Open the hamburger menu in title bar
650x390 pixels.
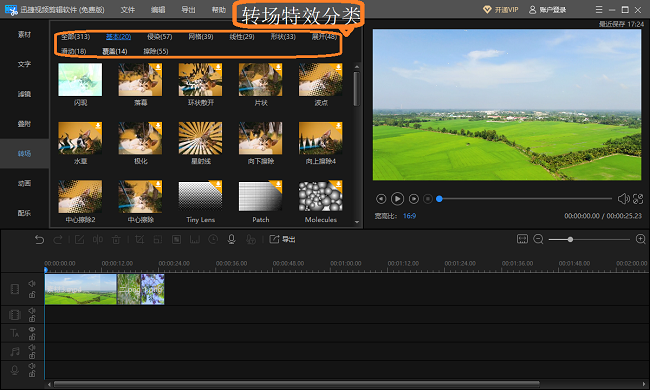(x=599, y=10)
